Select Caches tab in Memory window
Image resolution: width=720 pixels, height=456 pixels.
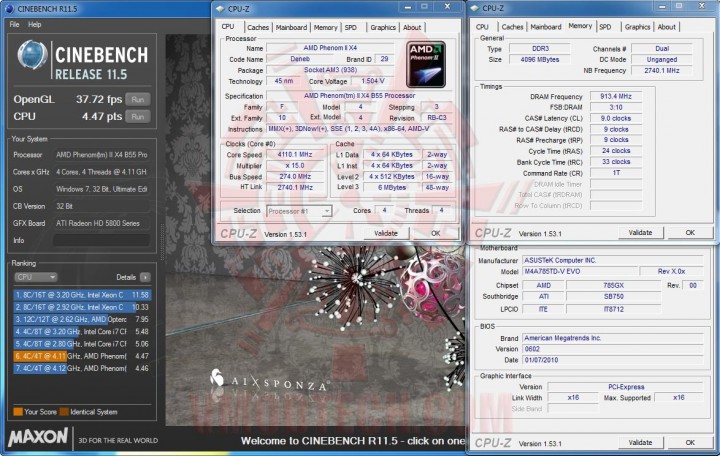(x=512, y=27)
